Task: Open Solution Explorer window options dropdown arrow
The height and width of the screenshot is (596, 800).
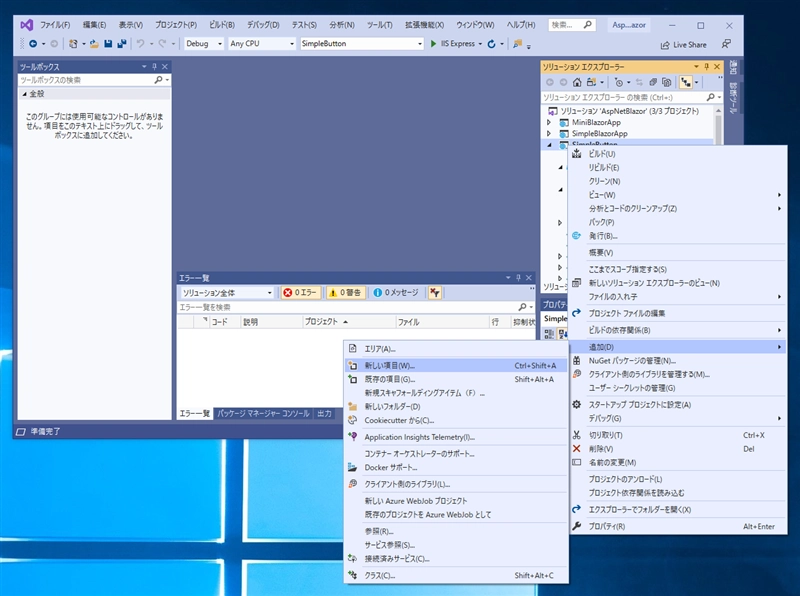Action: pyautogui.click(x=696, y=67)
